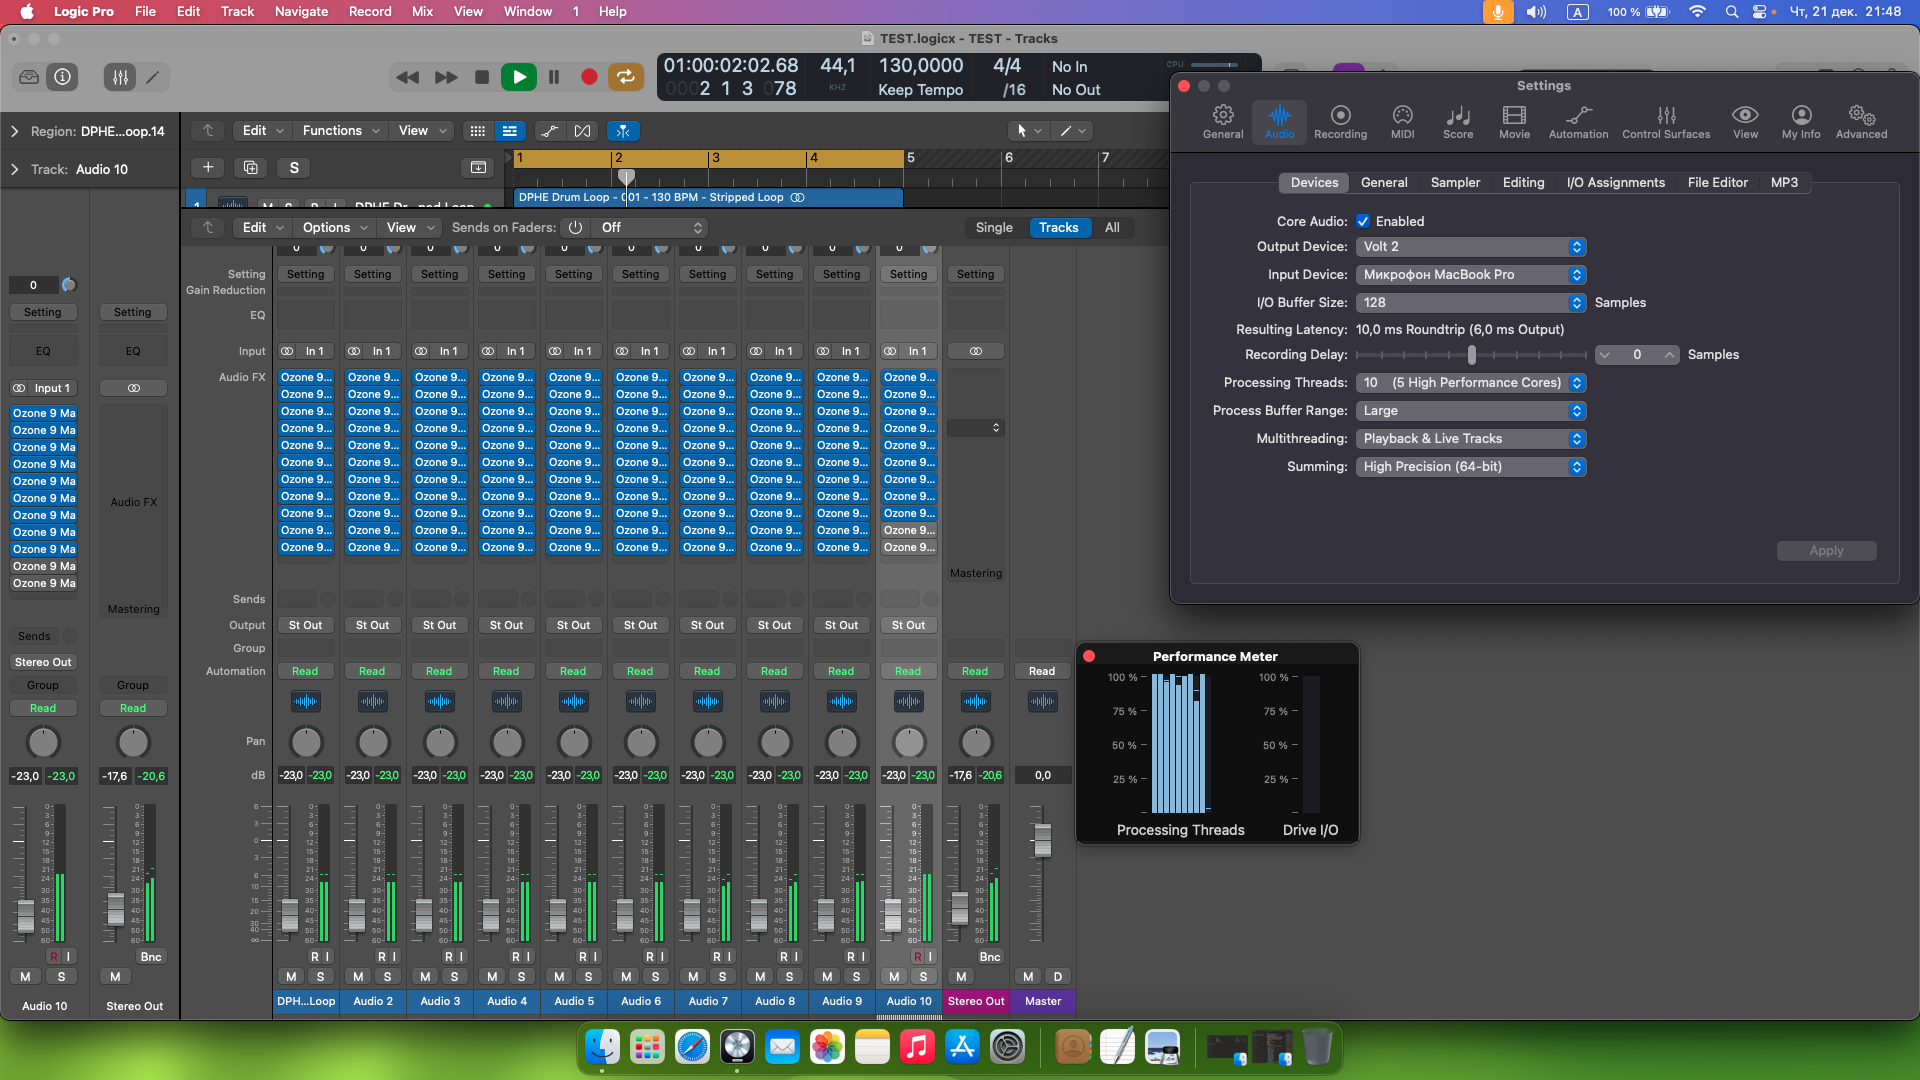Open Spotlight search in the menu bar
The width and height of the screenshot is (1920, 1080).
[1731, 12]
